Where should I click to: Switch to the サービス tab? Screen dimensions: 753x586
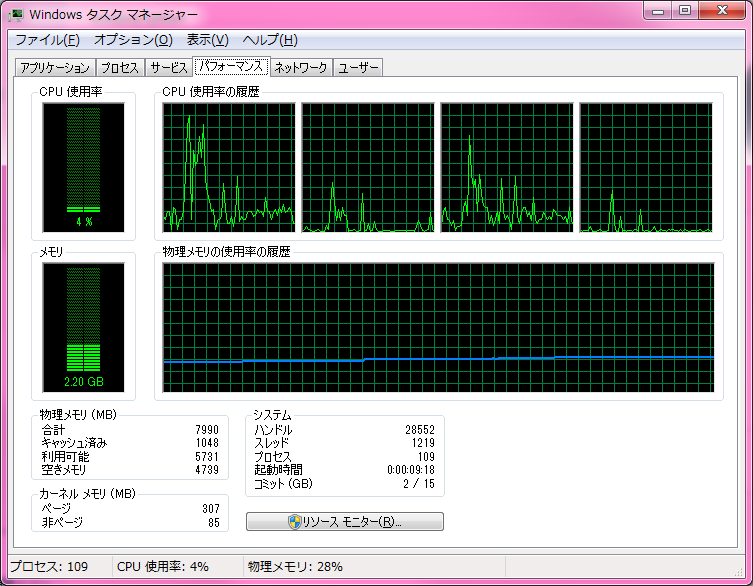pos(168,68)
